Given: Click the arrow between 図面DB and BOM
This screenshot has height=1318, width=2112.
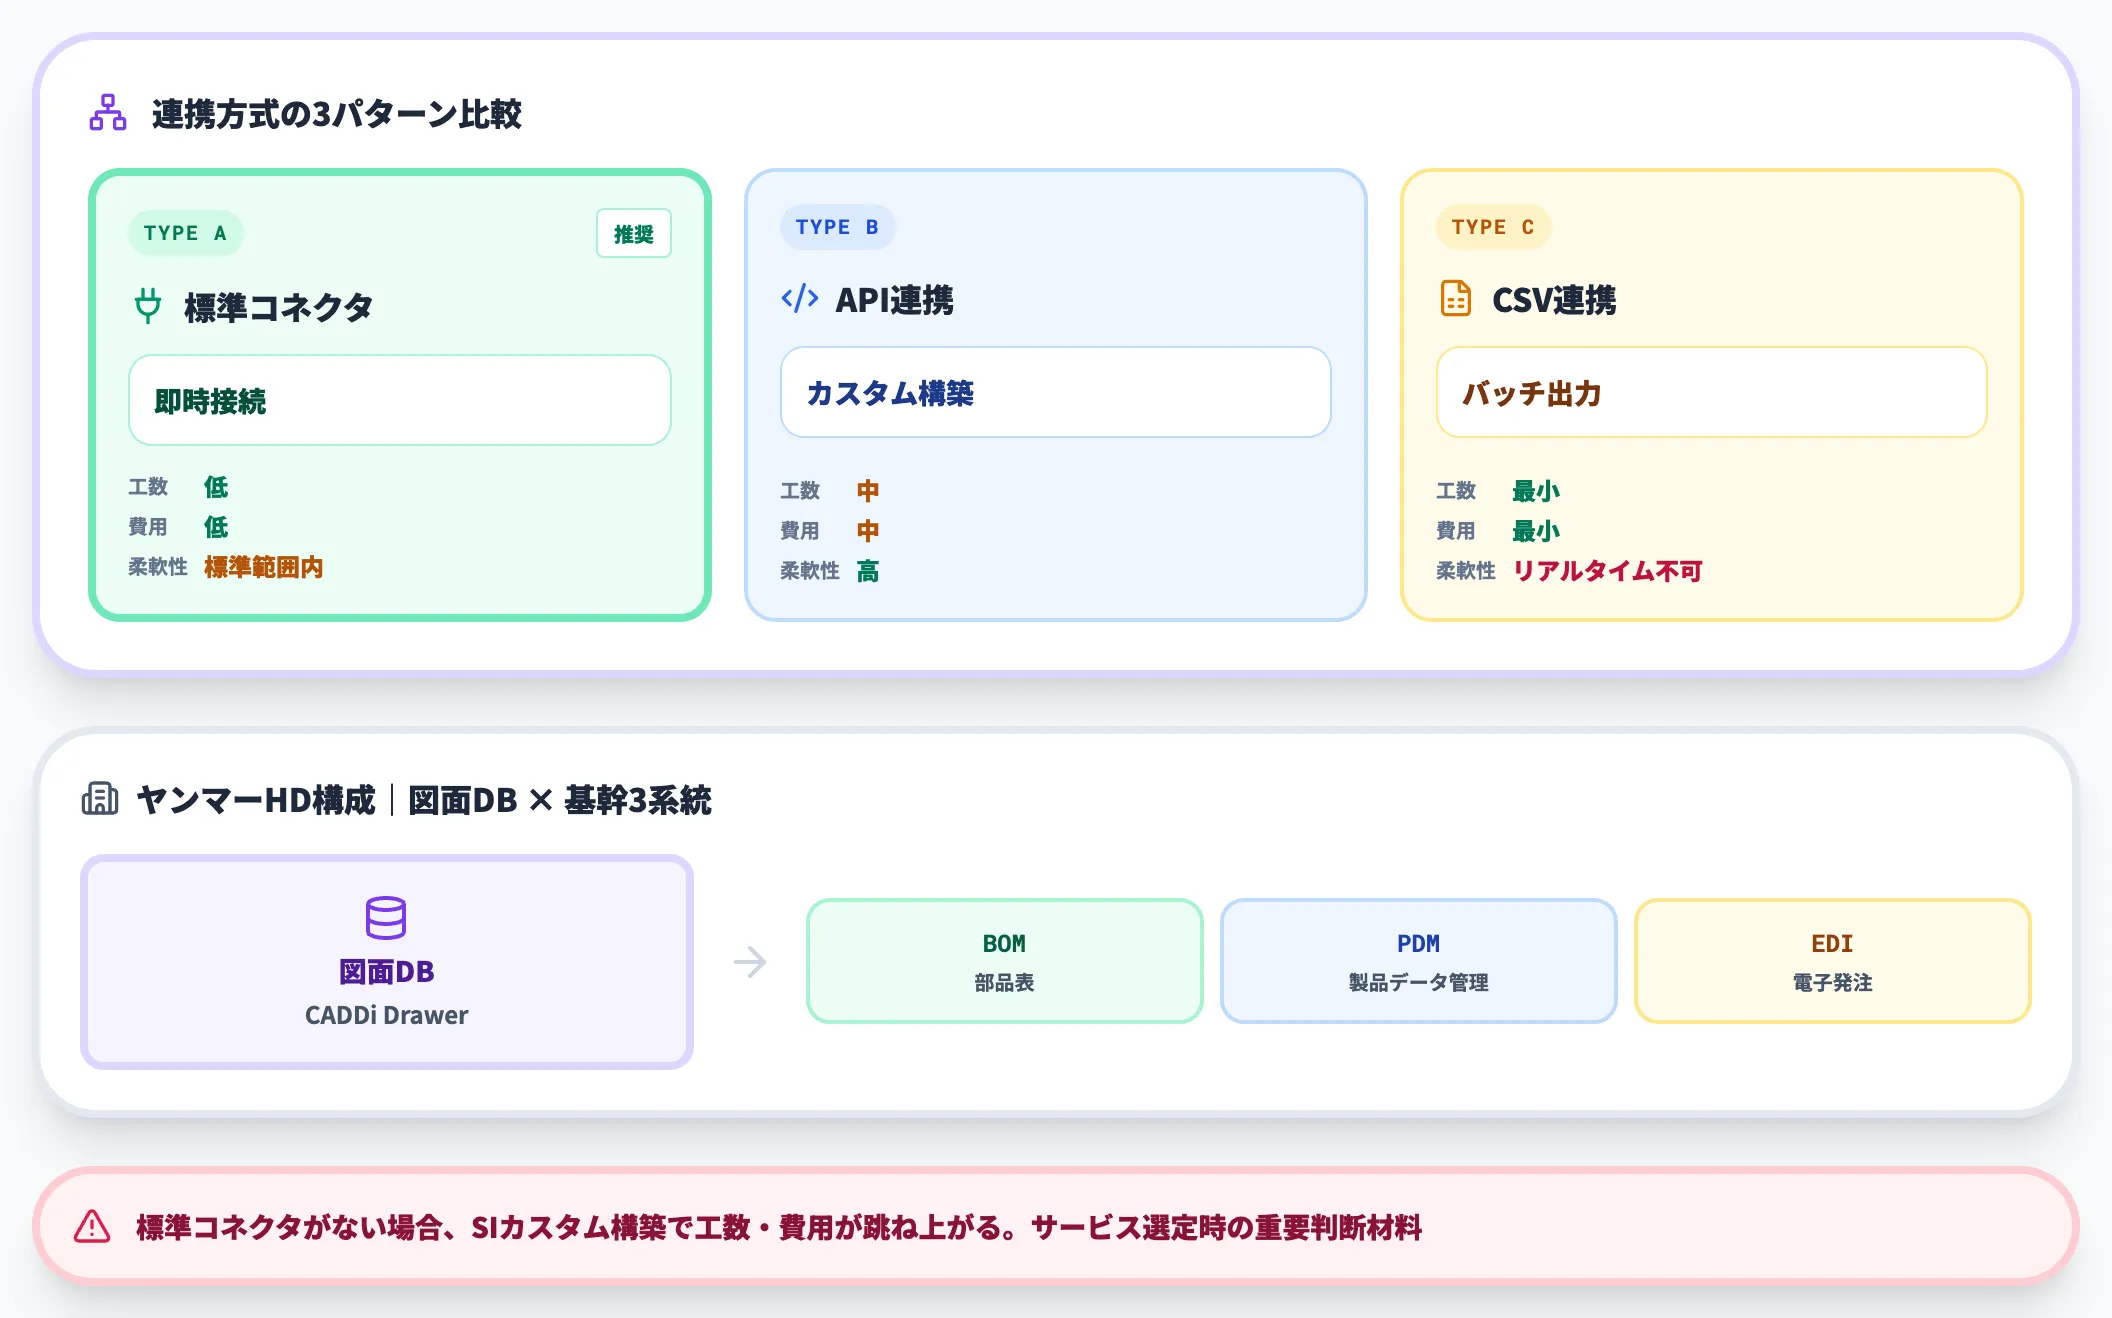Looking at the screenshot, I should pos(748,961).
